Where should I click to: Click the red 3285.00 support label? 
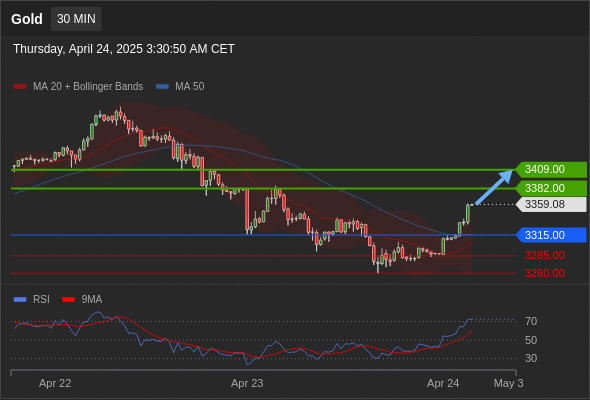tap(545, 255)
